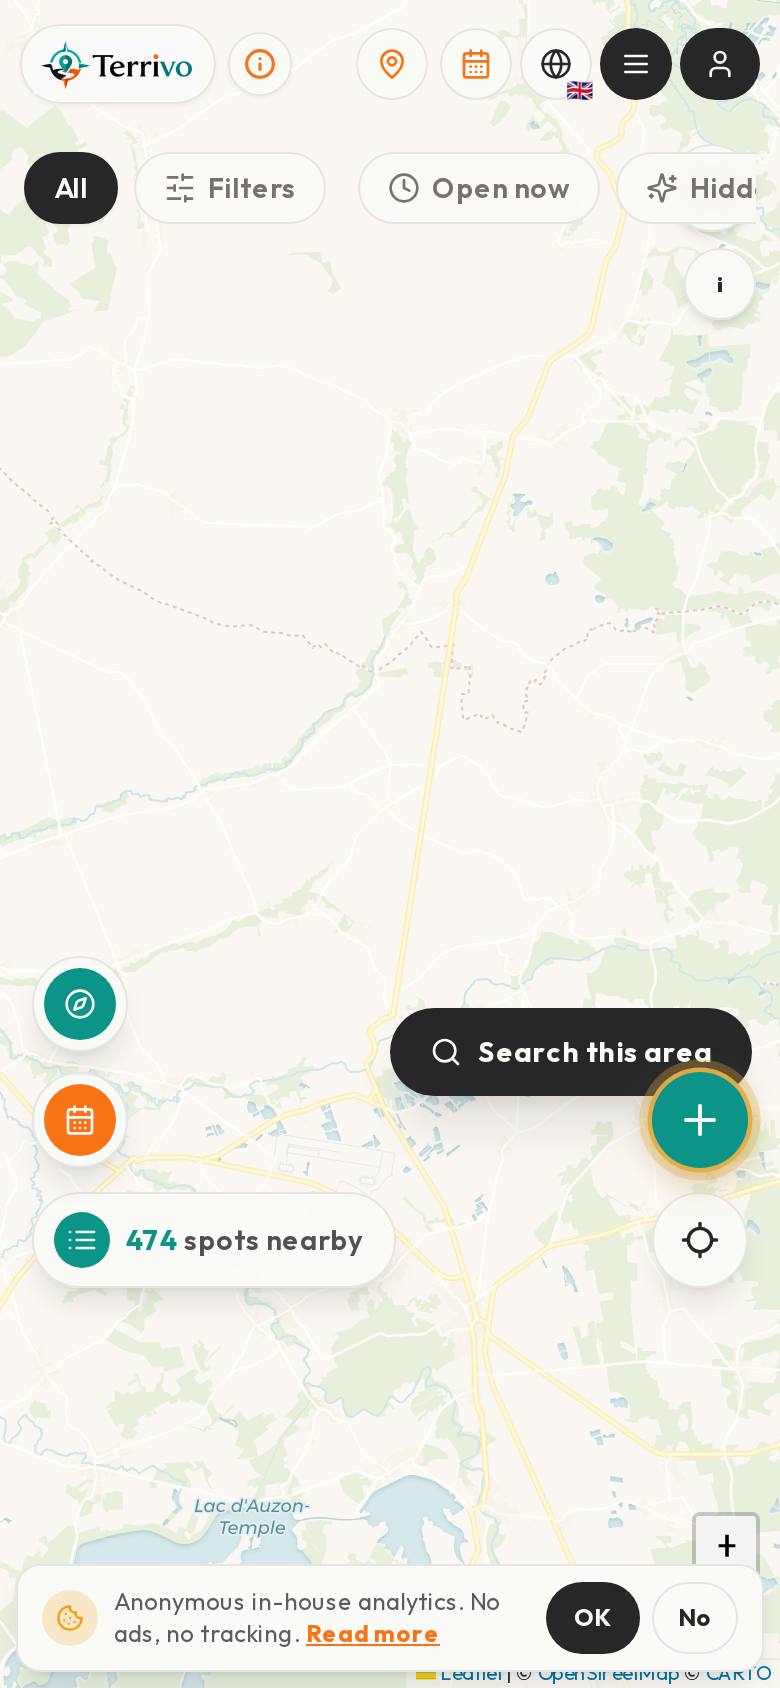Screen dimensions: 780x1688
Task: Open the hamburger menu
Action: 636,64
